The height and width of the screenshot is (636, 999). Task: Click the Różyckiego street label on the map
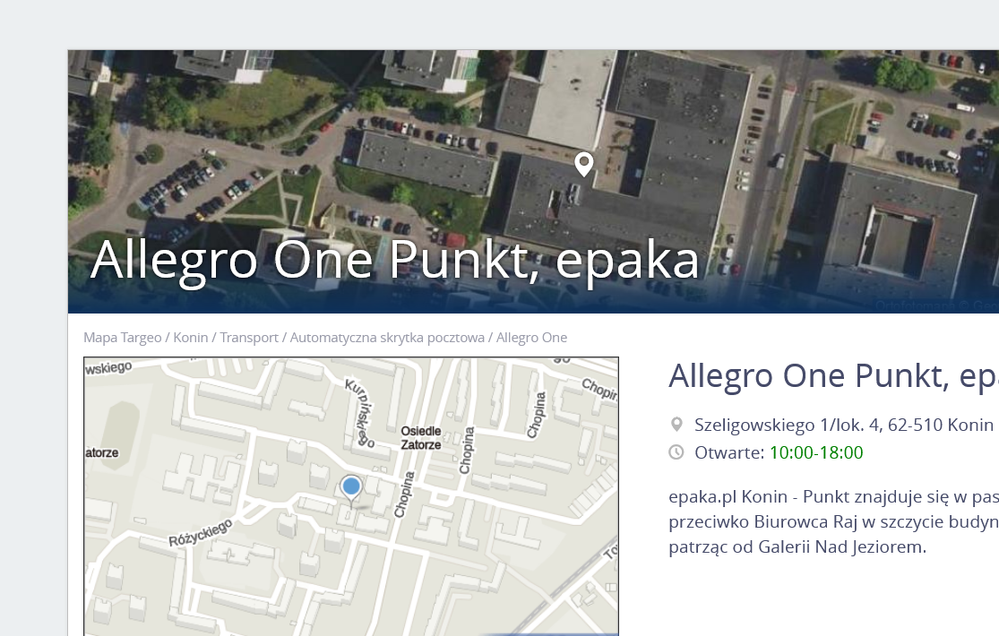200,533
